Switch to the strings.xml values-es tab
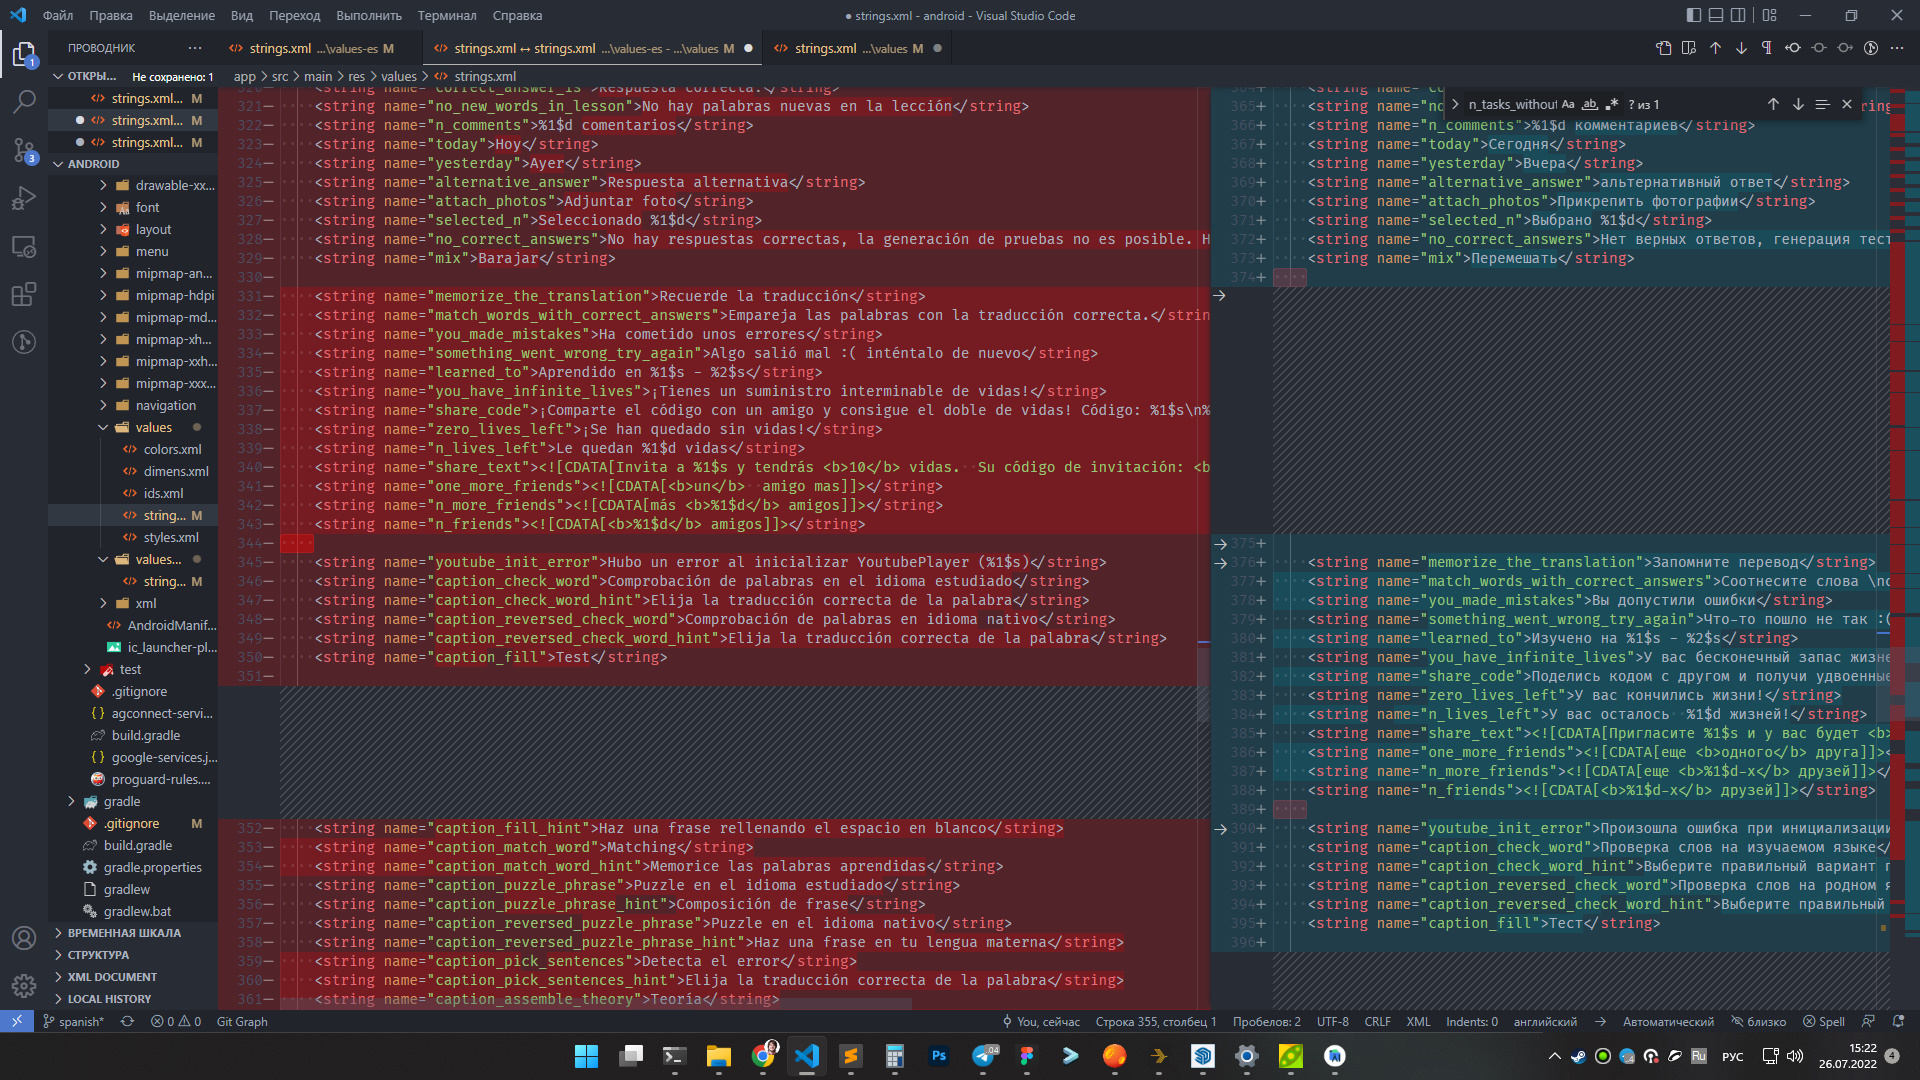The width and height of the screenshot is (1920, 1080). tap(312, 48)
